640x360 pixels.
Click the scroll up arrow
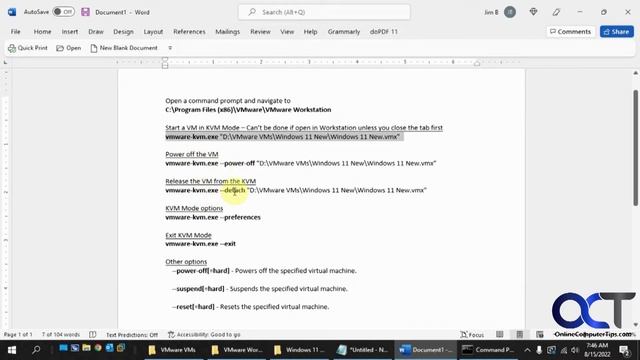(x=636, y=73)
